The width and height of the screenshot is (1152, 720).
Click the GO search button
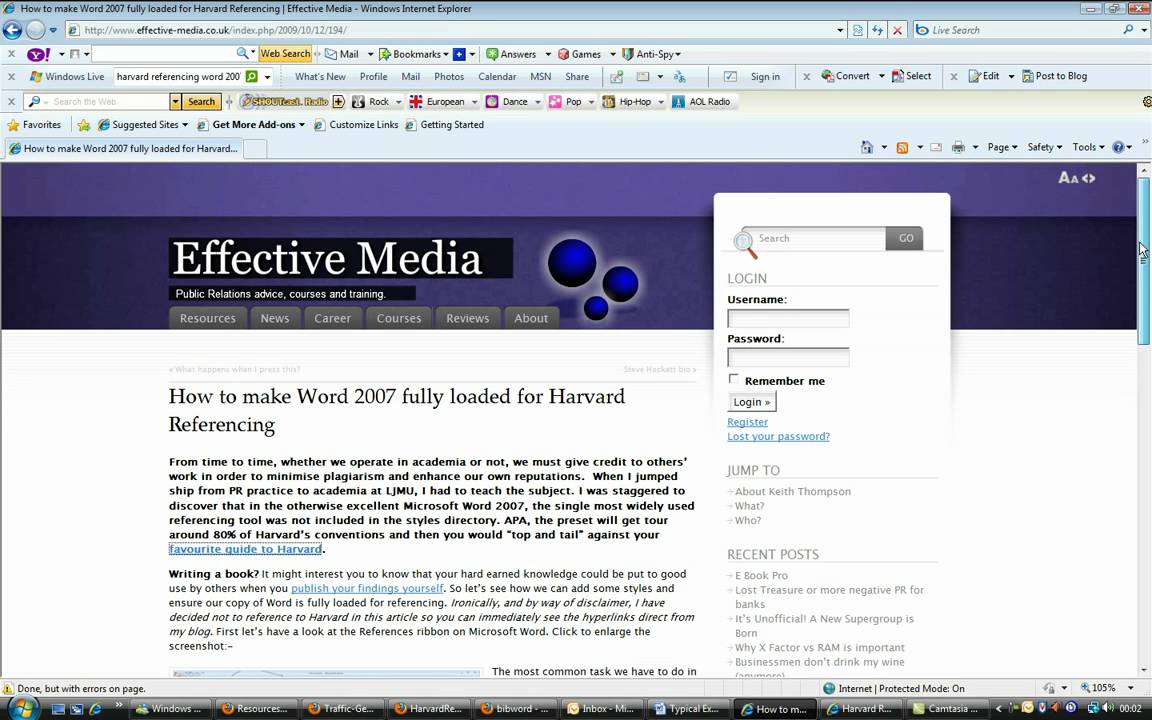coord(905,238)
